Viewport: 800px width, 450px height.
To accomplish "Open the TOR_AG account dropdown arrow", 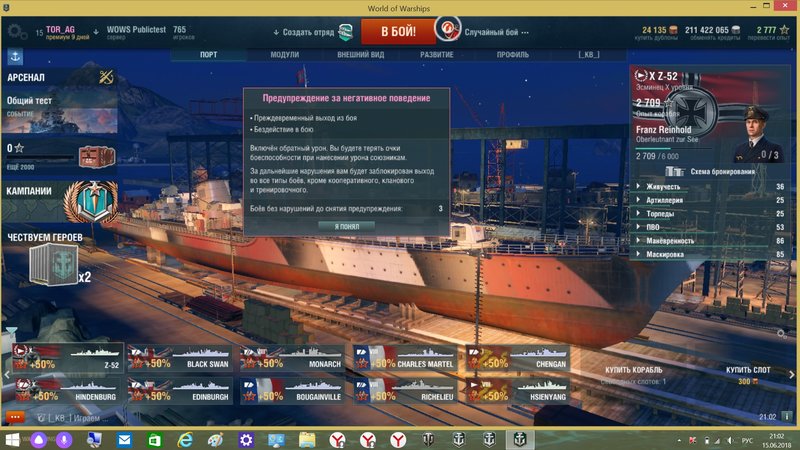I will [x=95, y=32].
